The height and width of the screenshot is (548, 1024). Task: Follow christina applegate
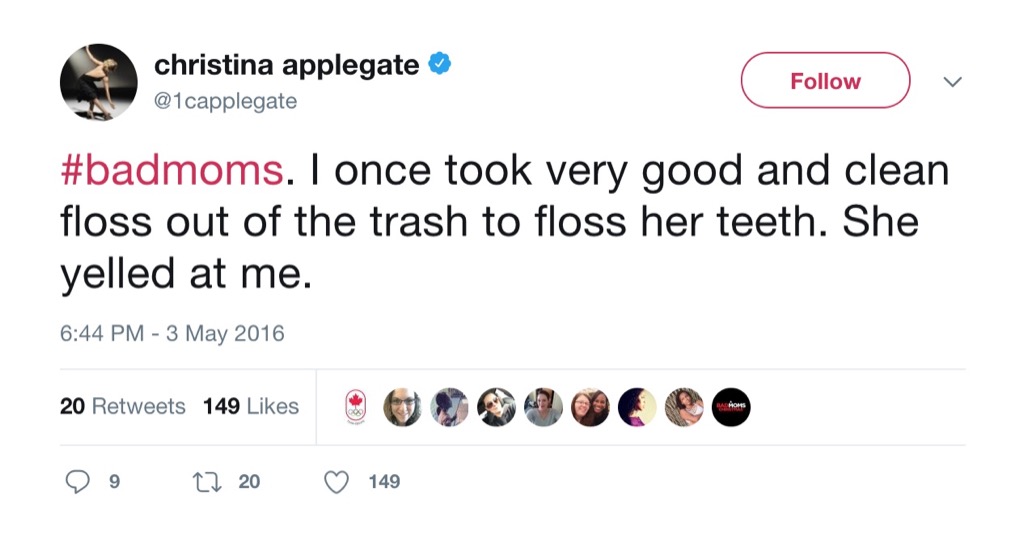coord(825,81)
